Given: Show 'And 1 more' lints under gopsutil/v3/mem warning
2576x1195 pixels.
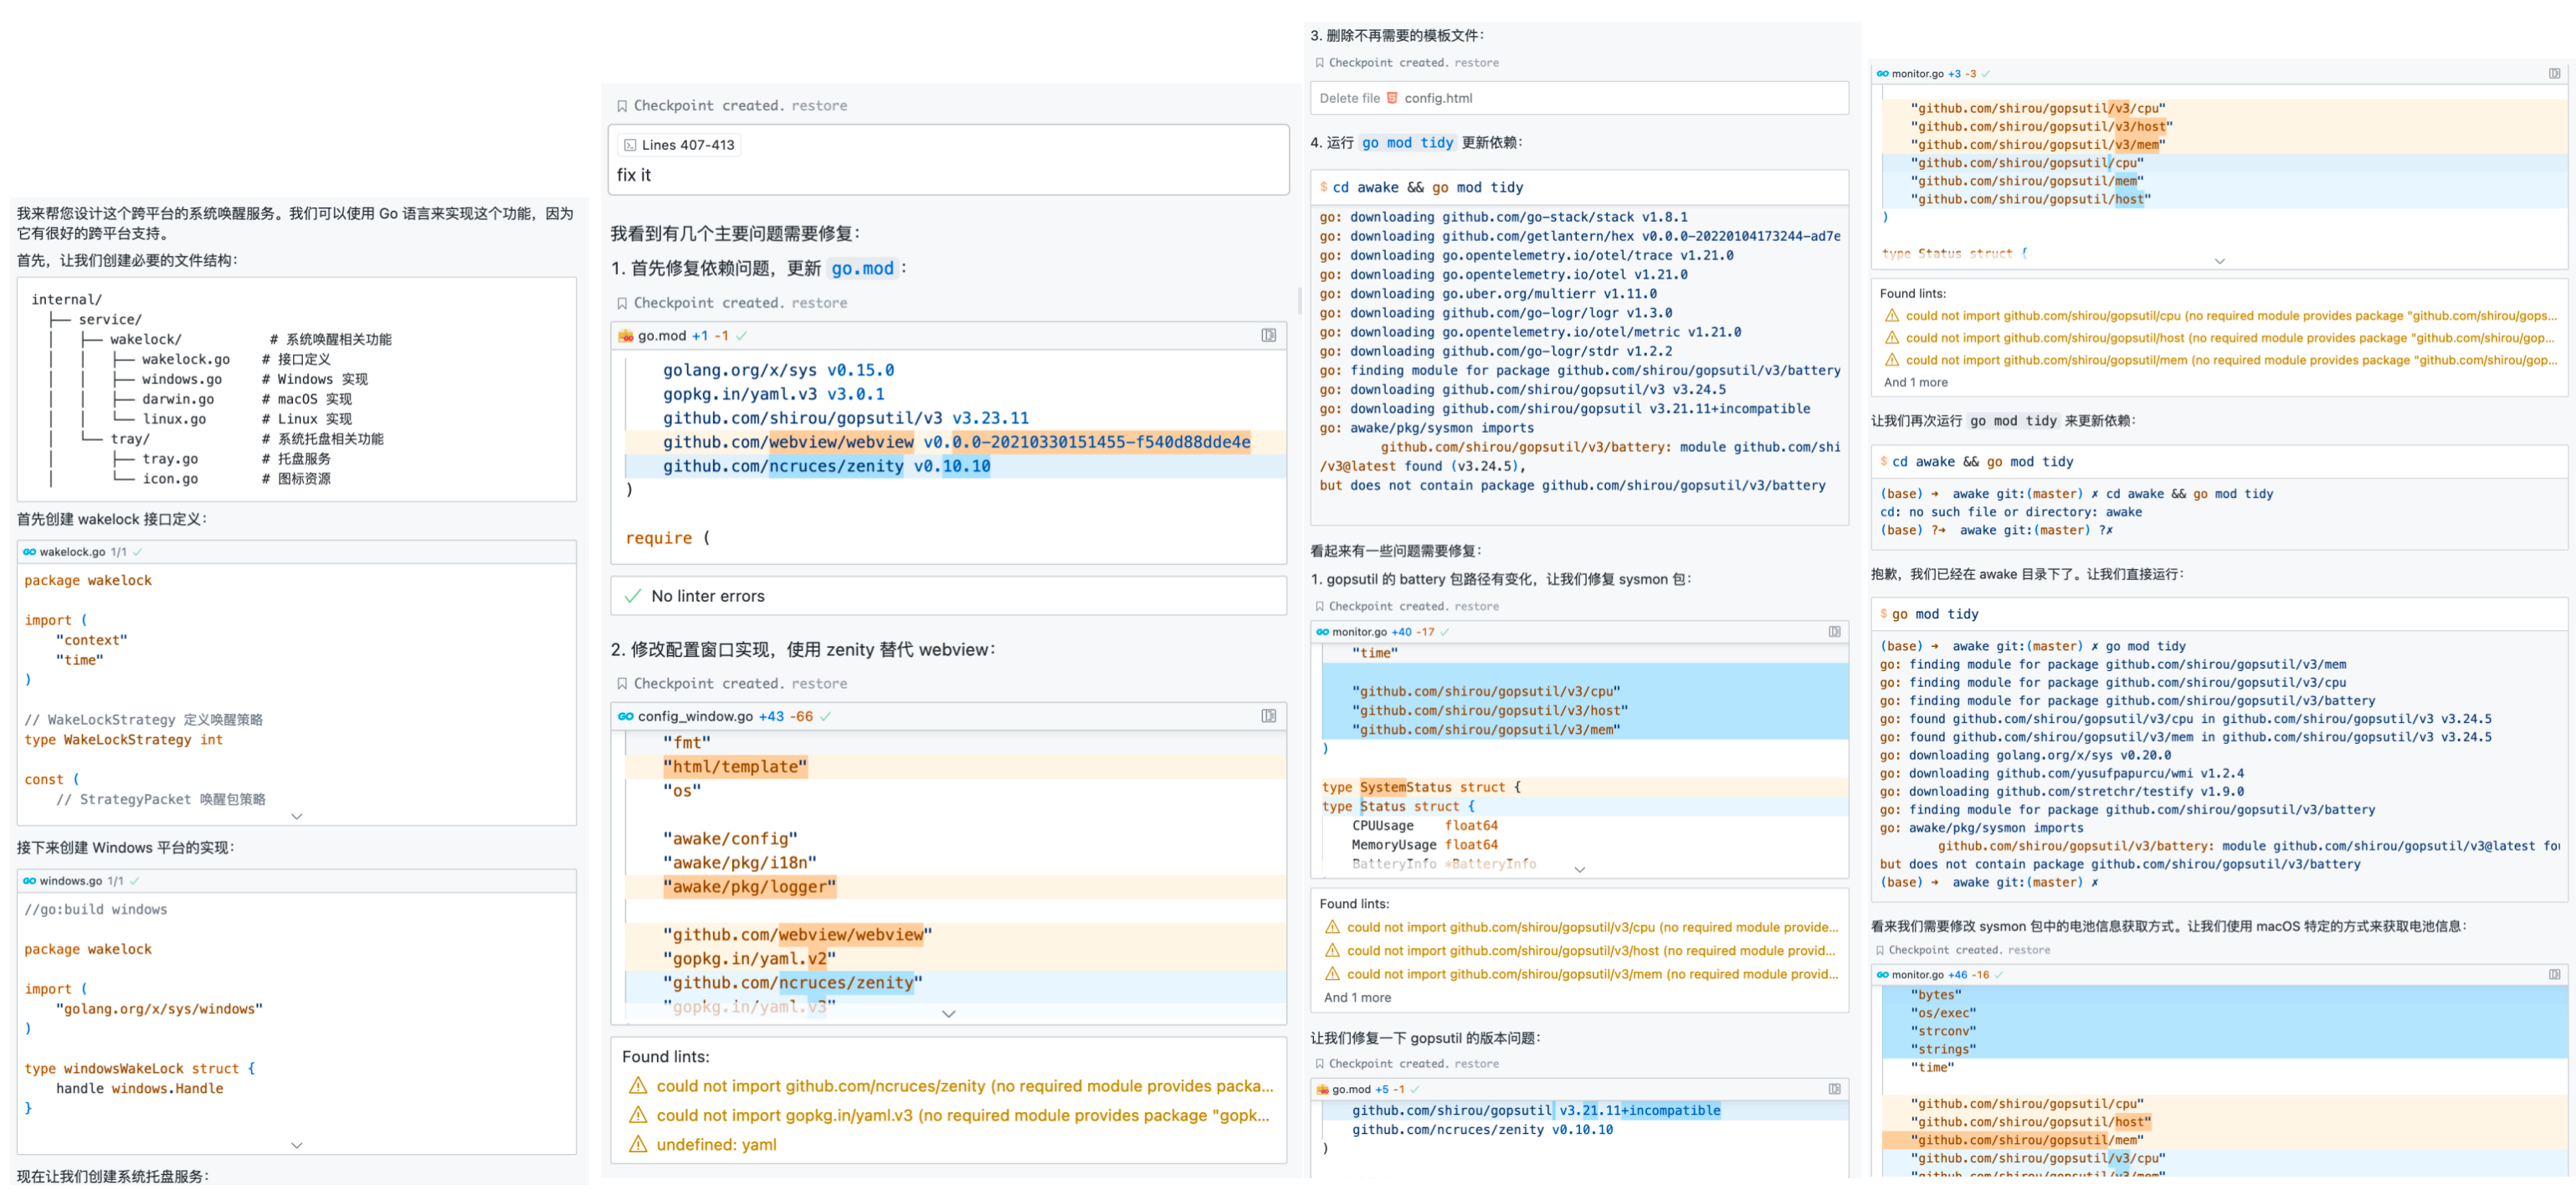Looking at the screenshot, I should click(1357, 998).
